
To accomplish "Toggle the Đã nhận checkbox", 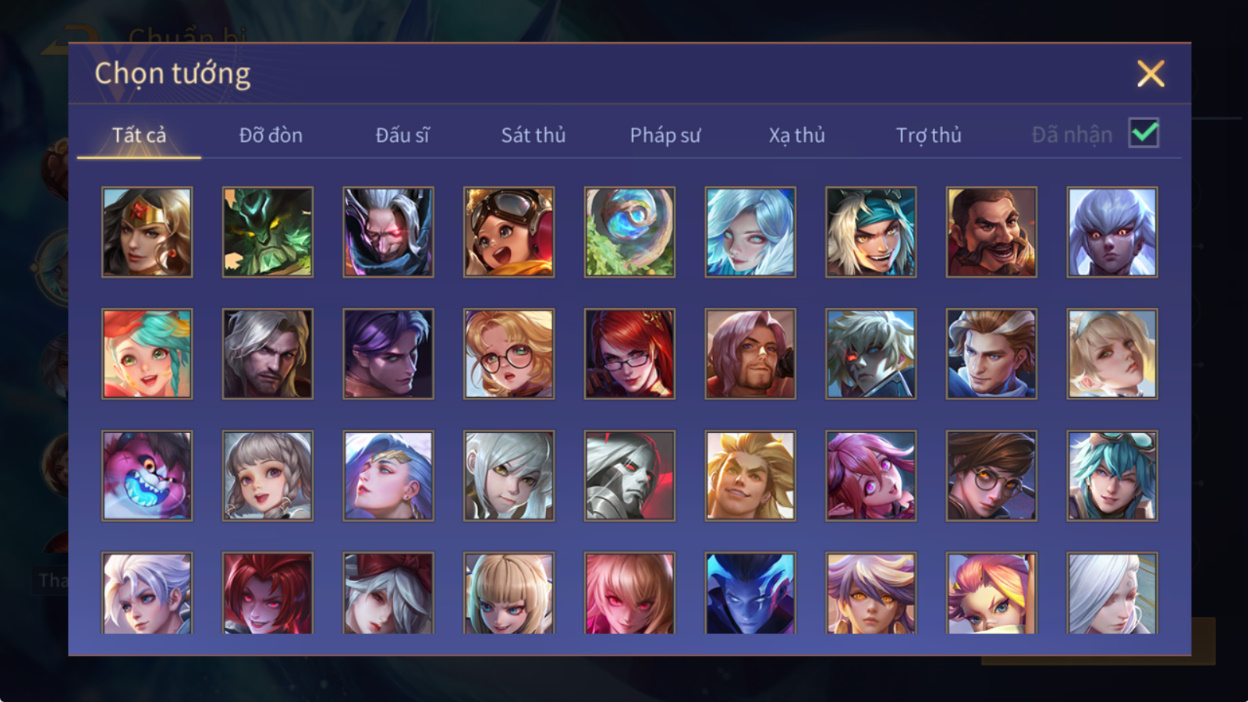I will point(1144,133).
